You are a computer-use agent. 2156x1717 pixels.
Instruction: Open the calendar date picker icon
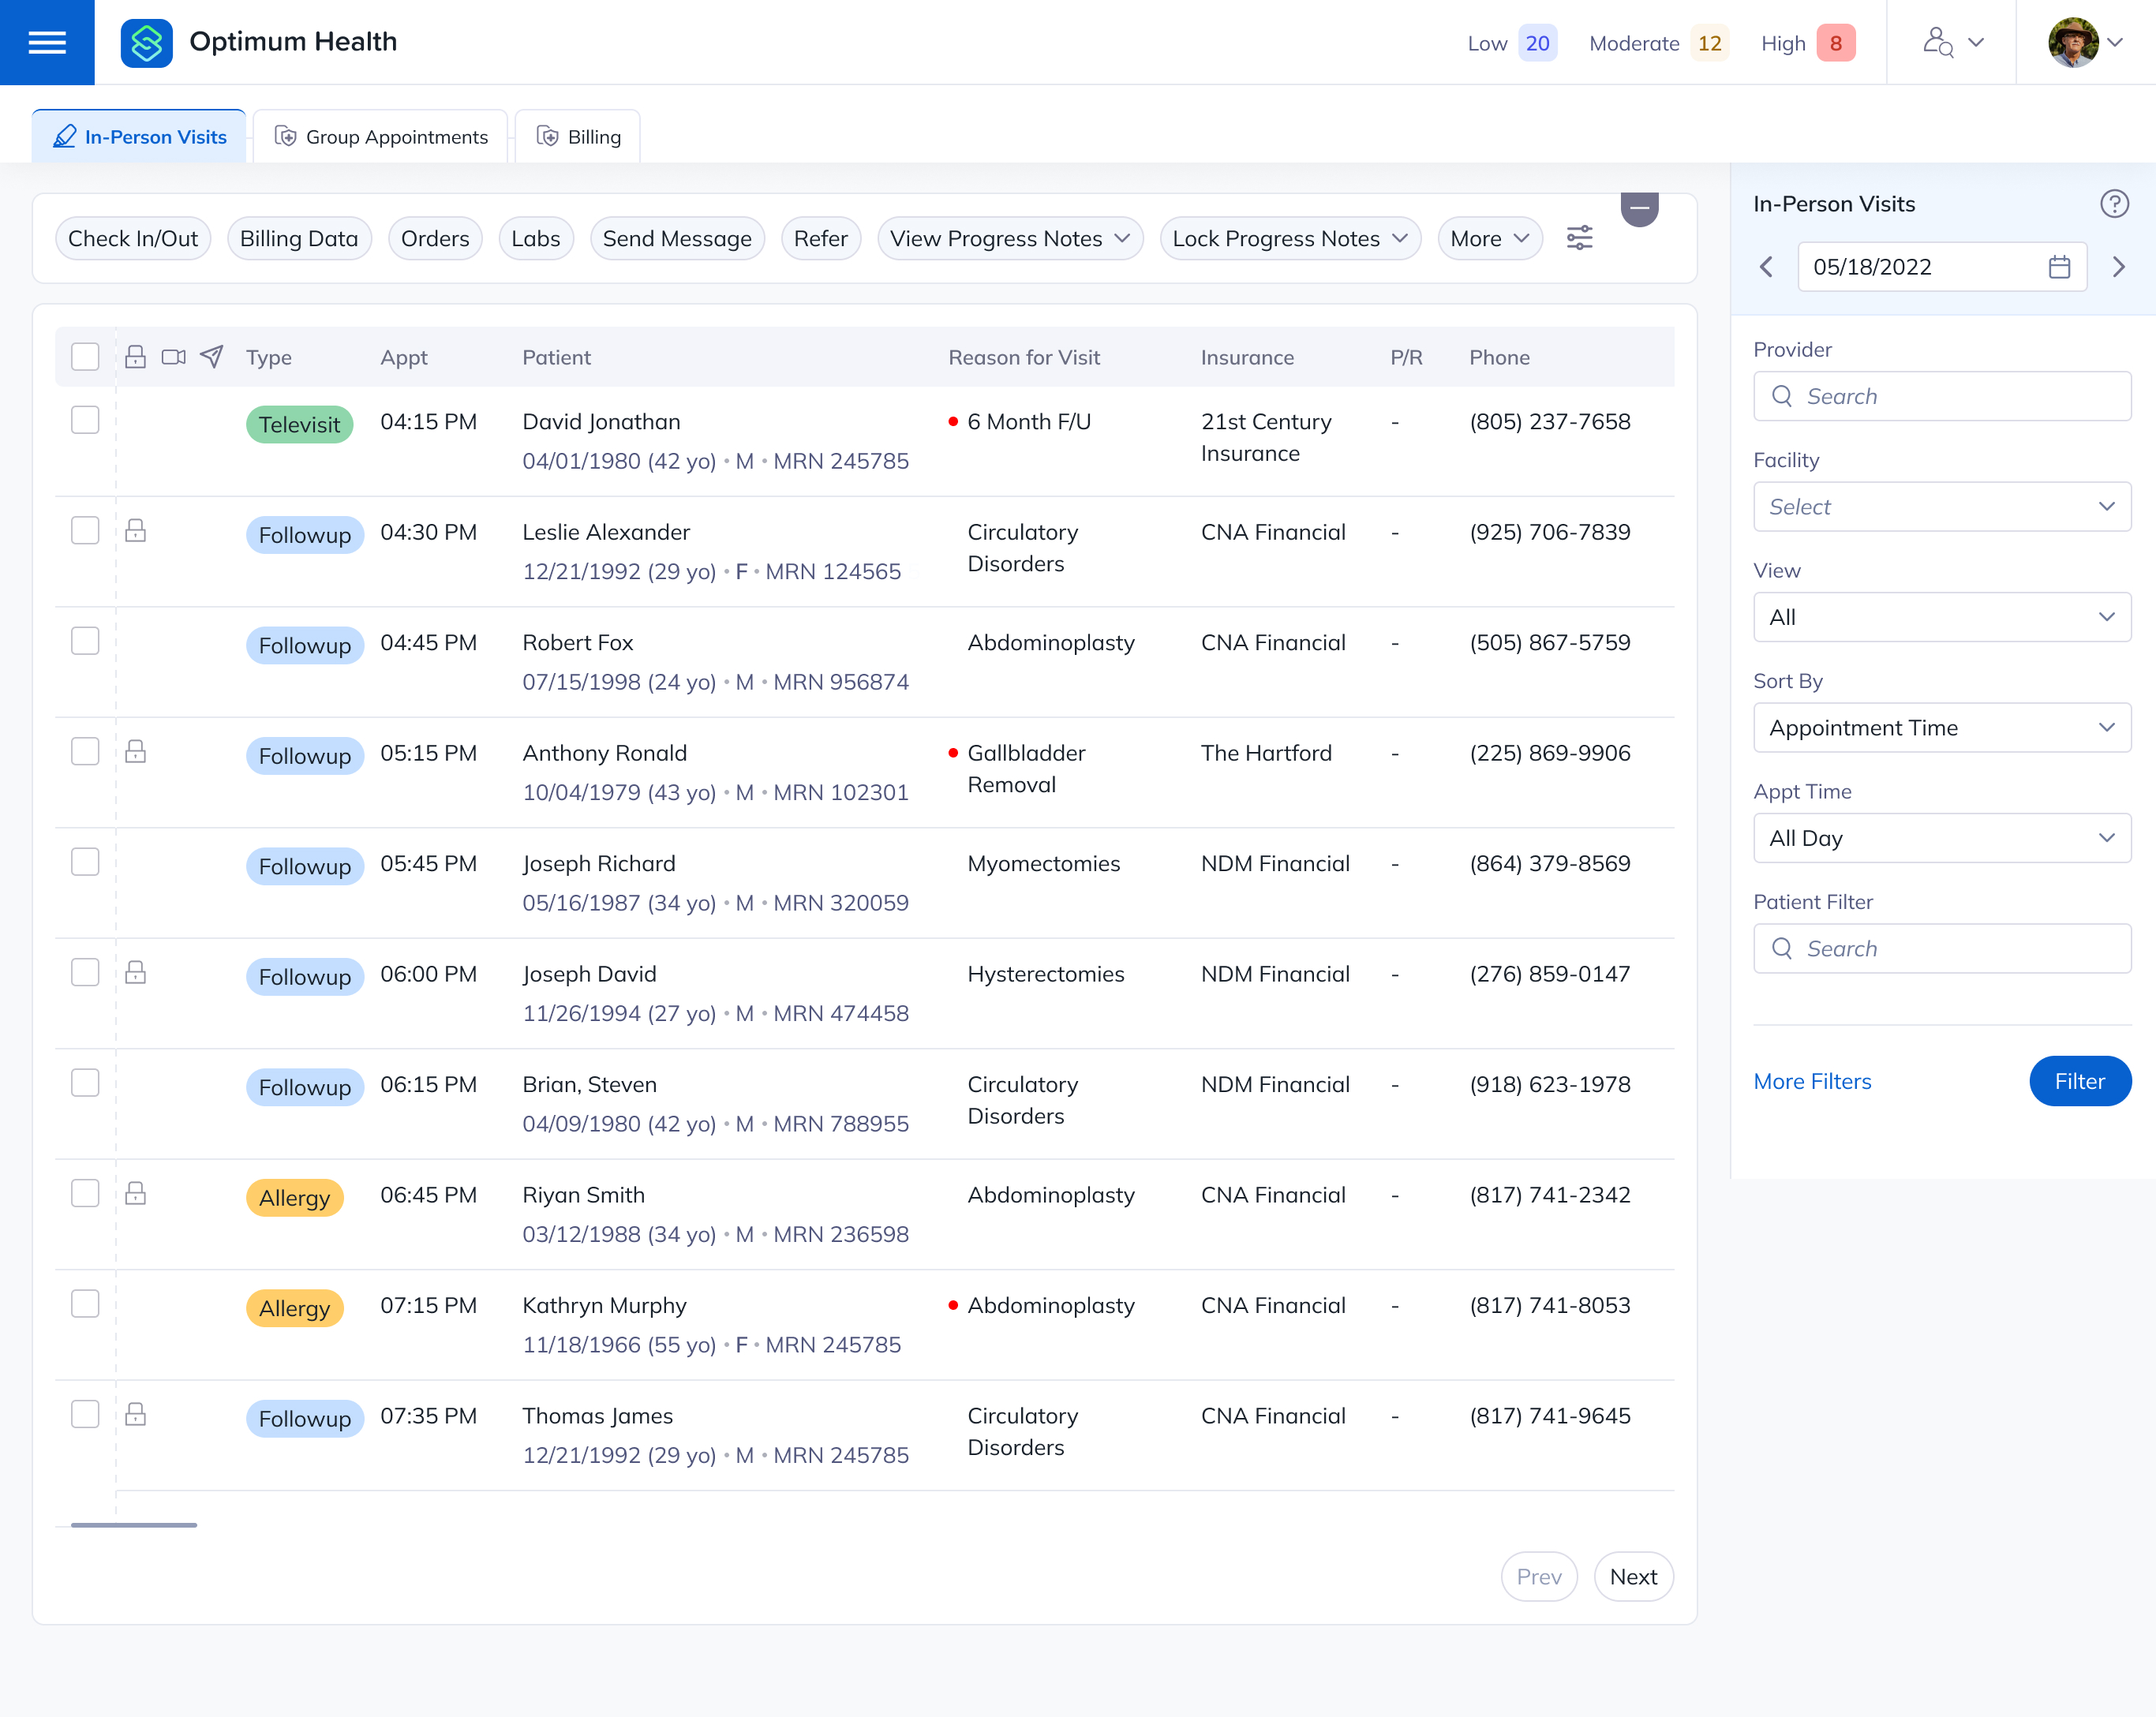2059,267
